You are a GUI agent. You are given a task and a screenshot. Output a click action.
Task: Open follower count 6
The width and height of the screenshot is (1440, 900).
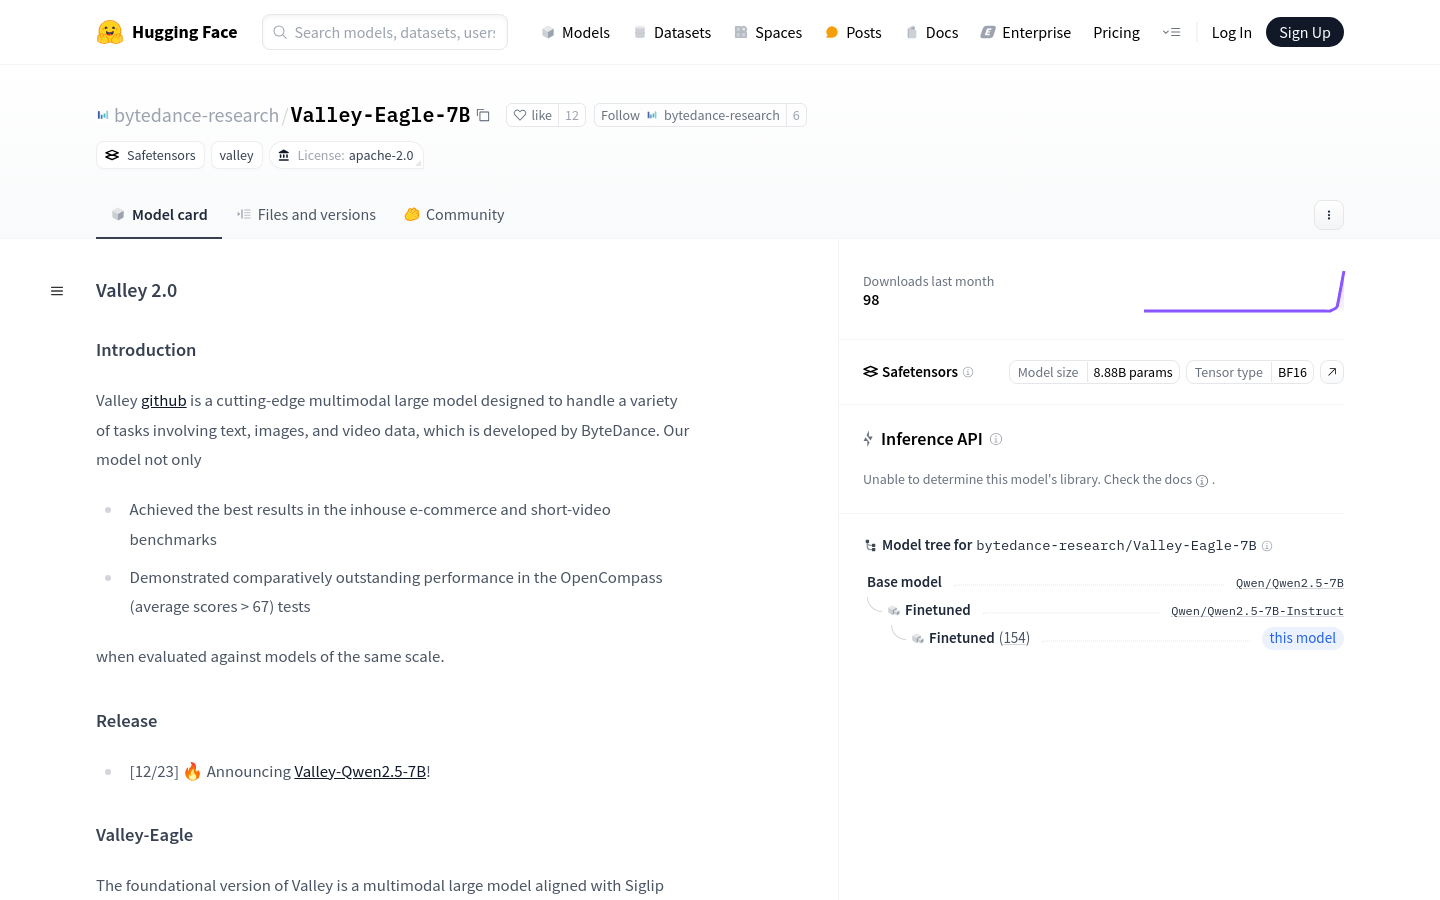796,115
